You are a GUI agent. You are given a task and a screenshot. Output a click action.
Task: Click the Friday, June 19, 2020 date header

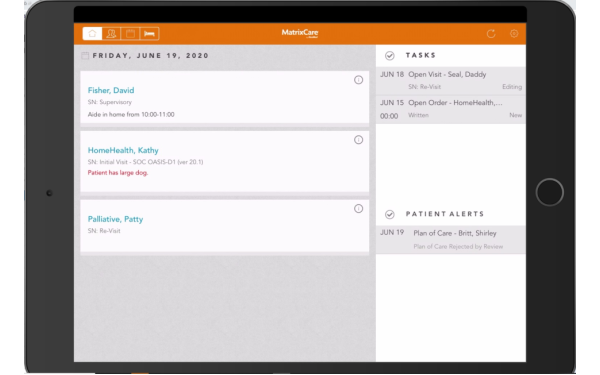150,55
